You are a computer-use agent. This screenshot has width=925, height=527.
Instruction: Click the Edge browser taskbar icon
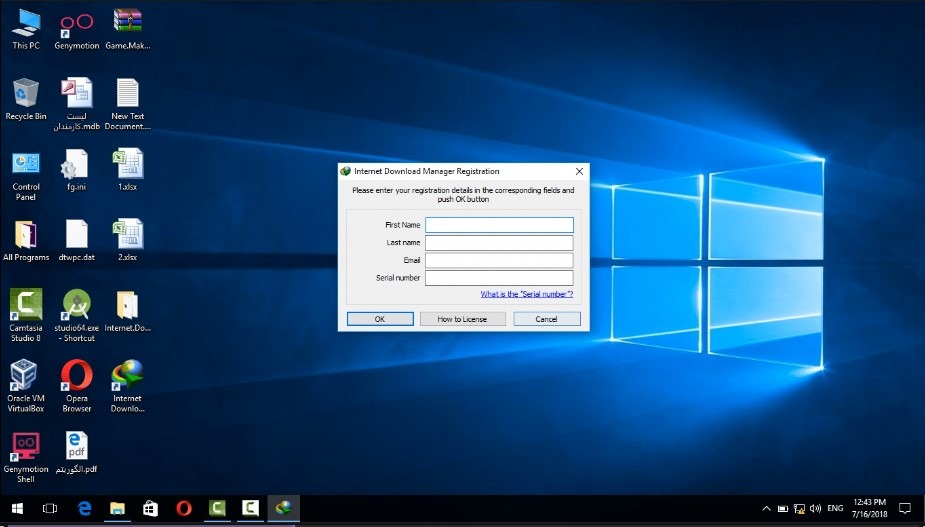[85, 508]
